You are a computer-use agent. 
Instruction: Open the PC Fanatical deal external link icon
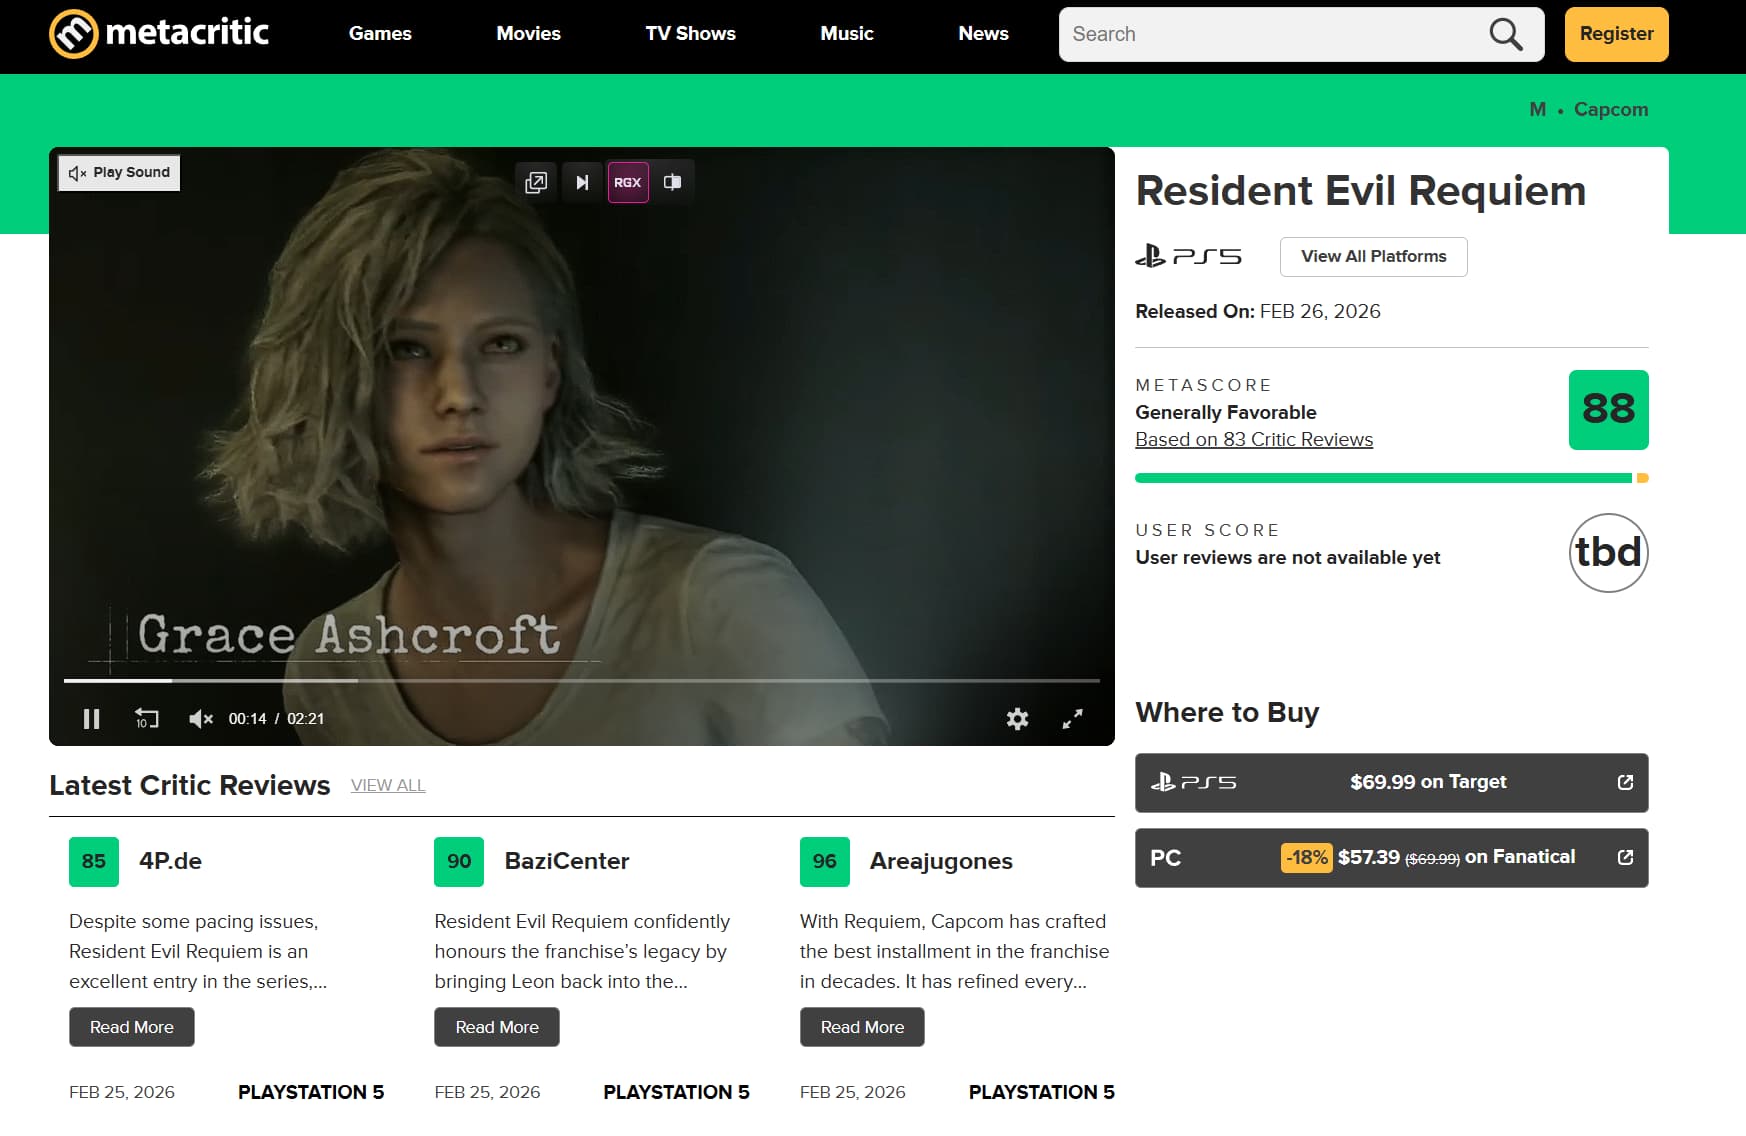pyautogui.click(x=1627, y=857)
